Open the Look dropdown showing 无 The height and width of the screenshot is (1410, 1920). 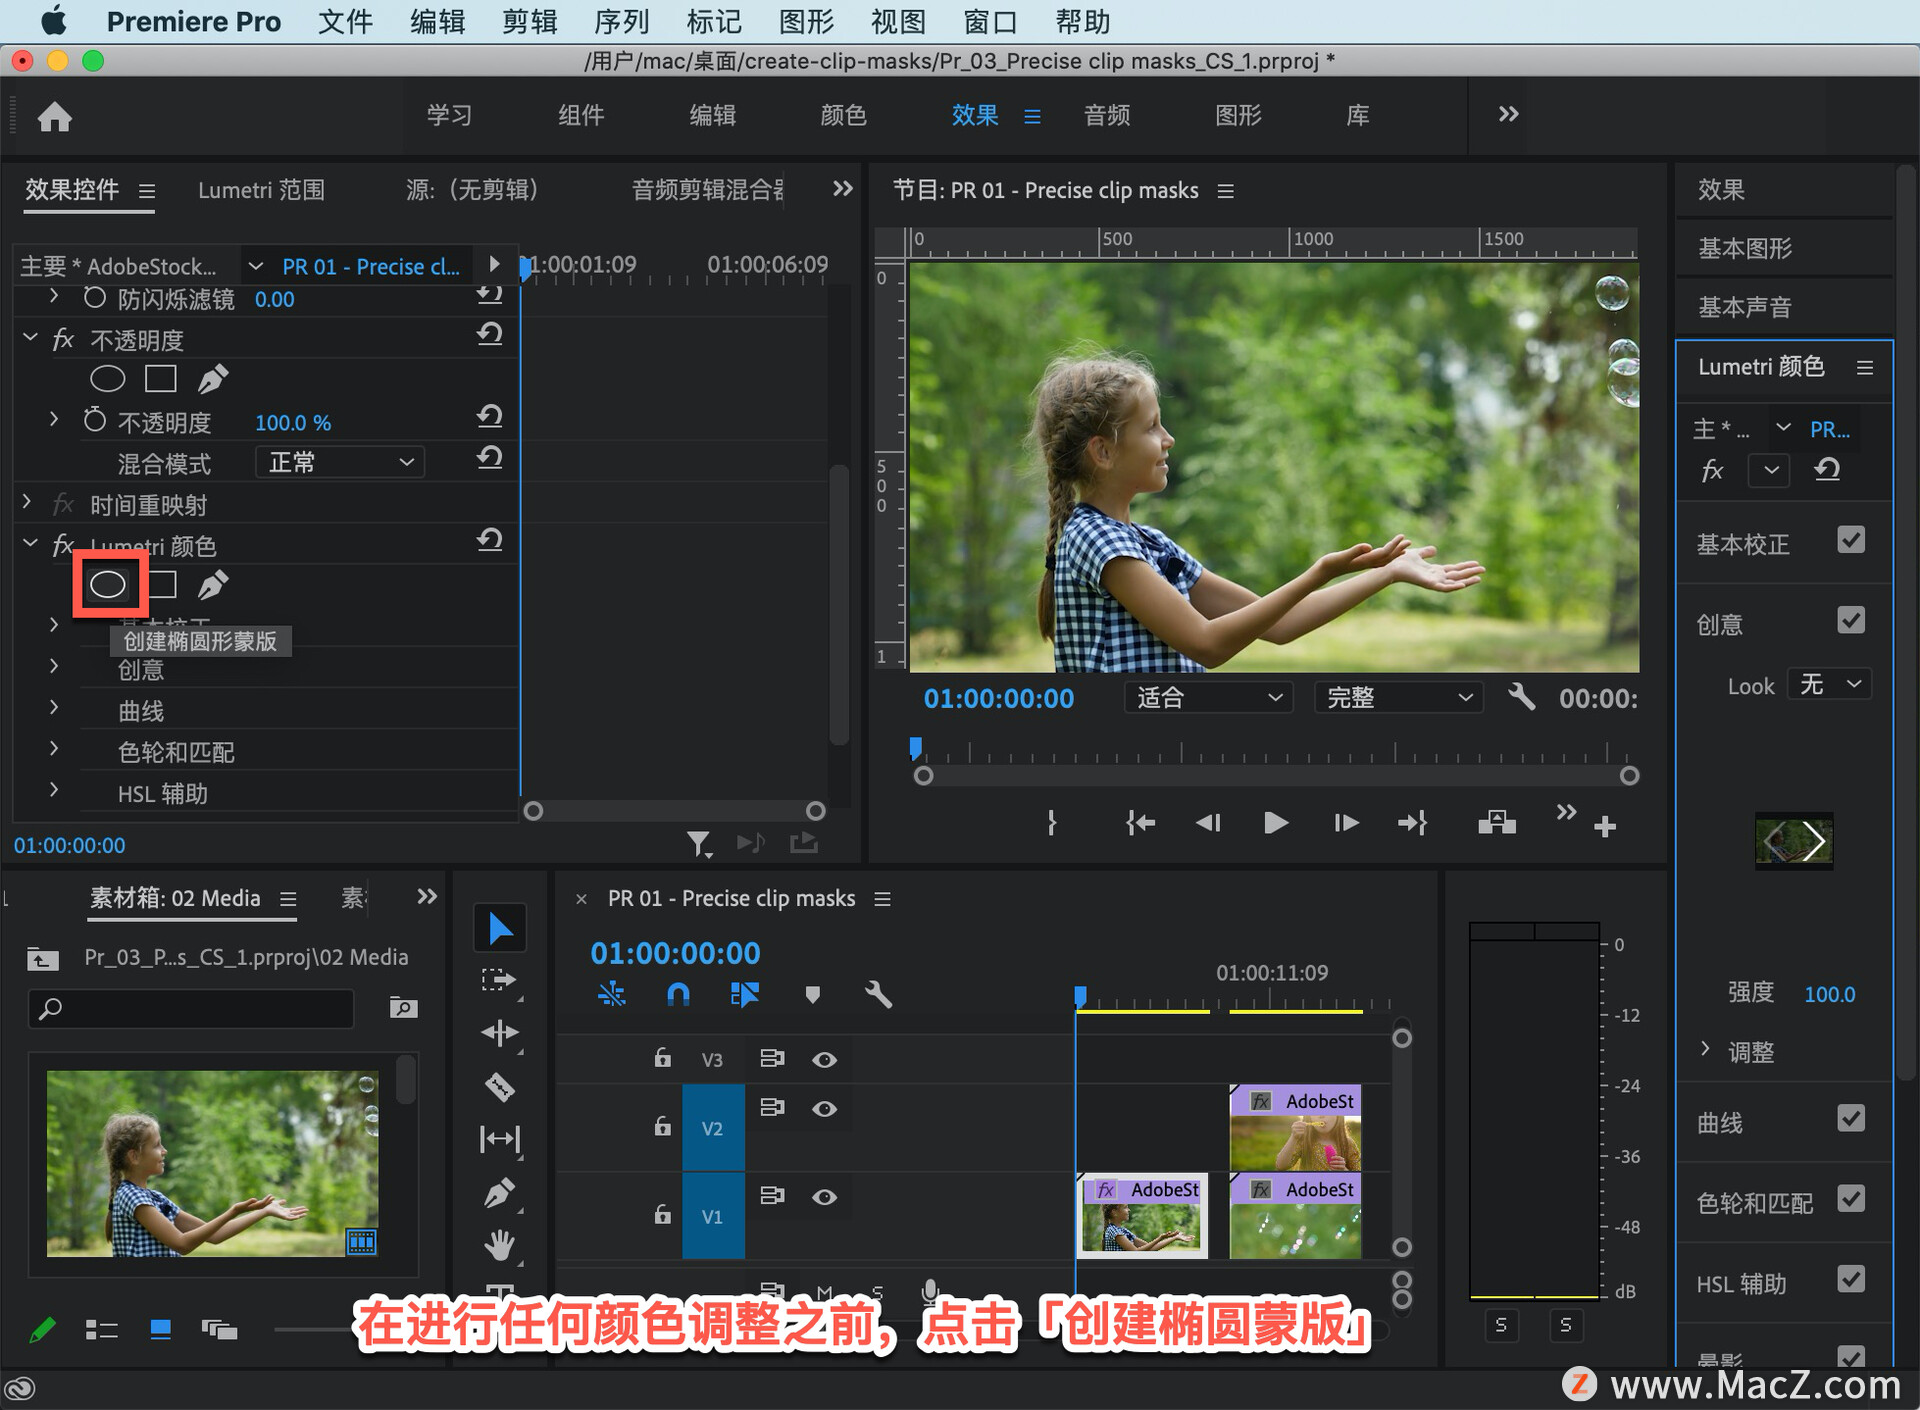(1829, 685)
